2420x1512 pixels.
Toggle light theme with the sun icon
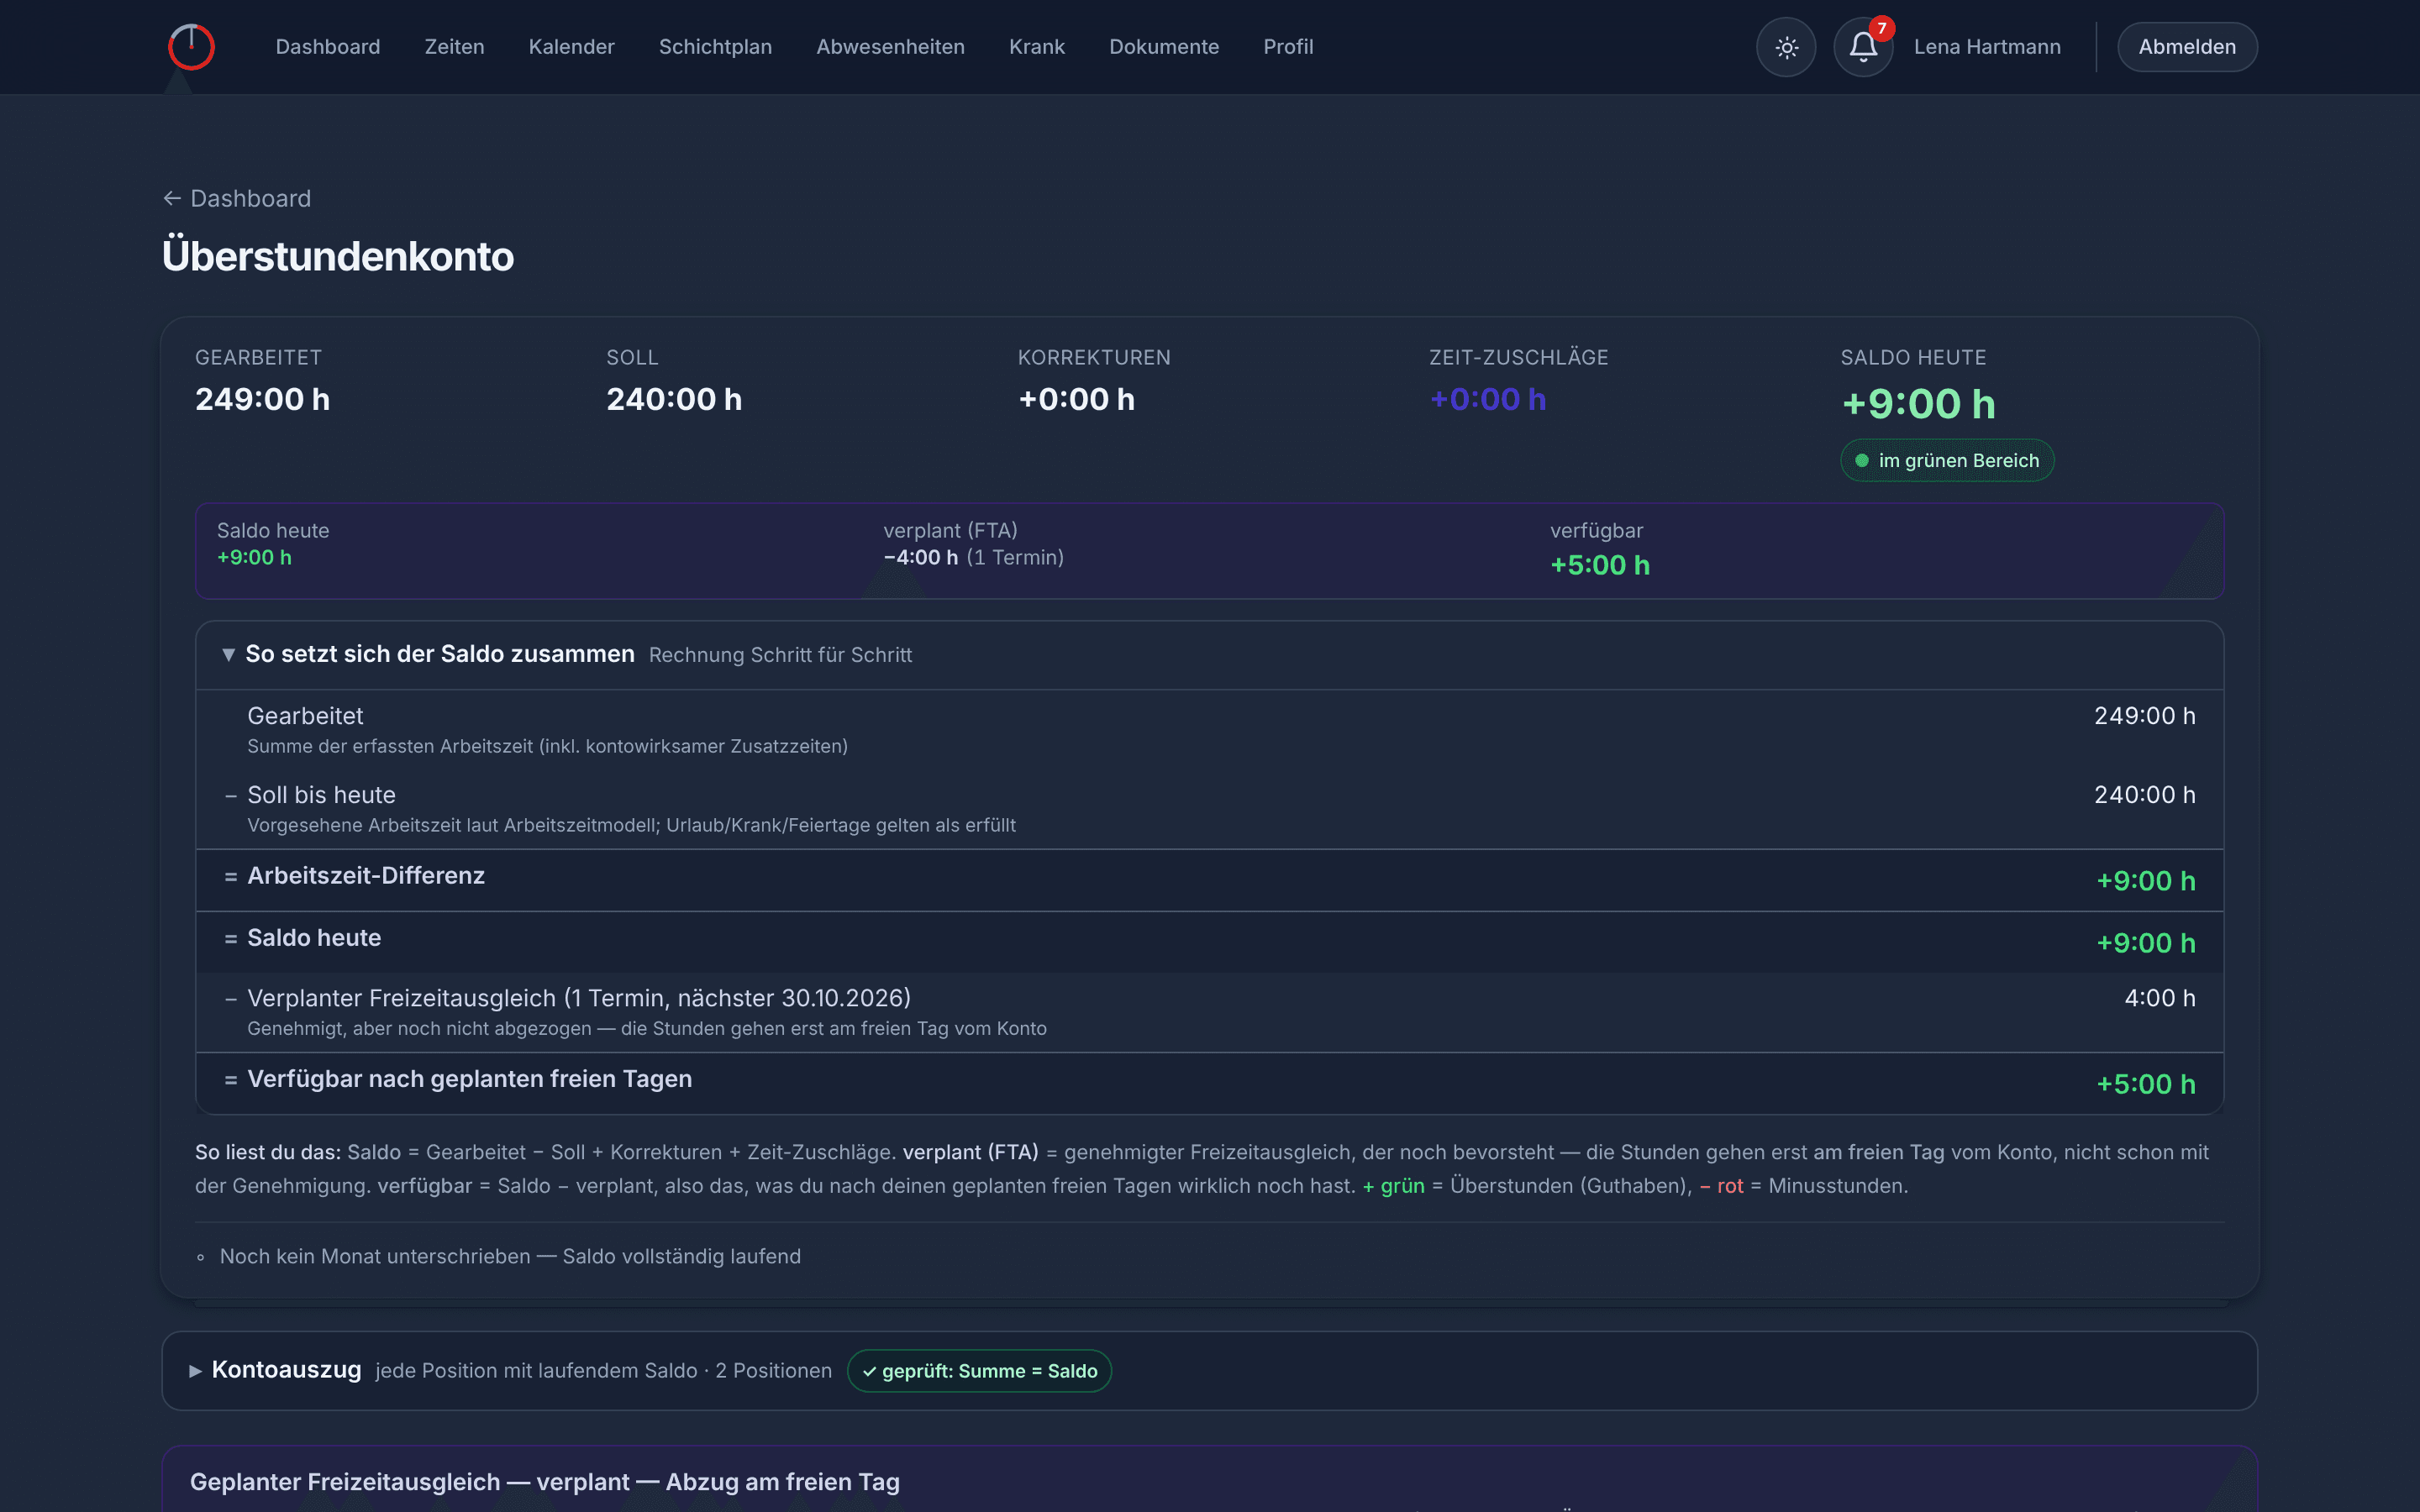click(1786, 47)
